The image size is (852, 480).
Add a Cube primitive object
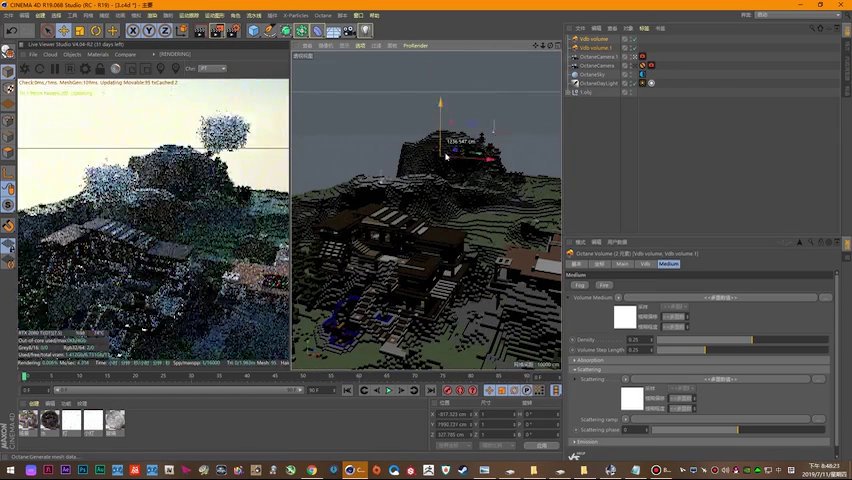point(254,31)
